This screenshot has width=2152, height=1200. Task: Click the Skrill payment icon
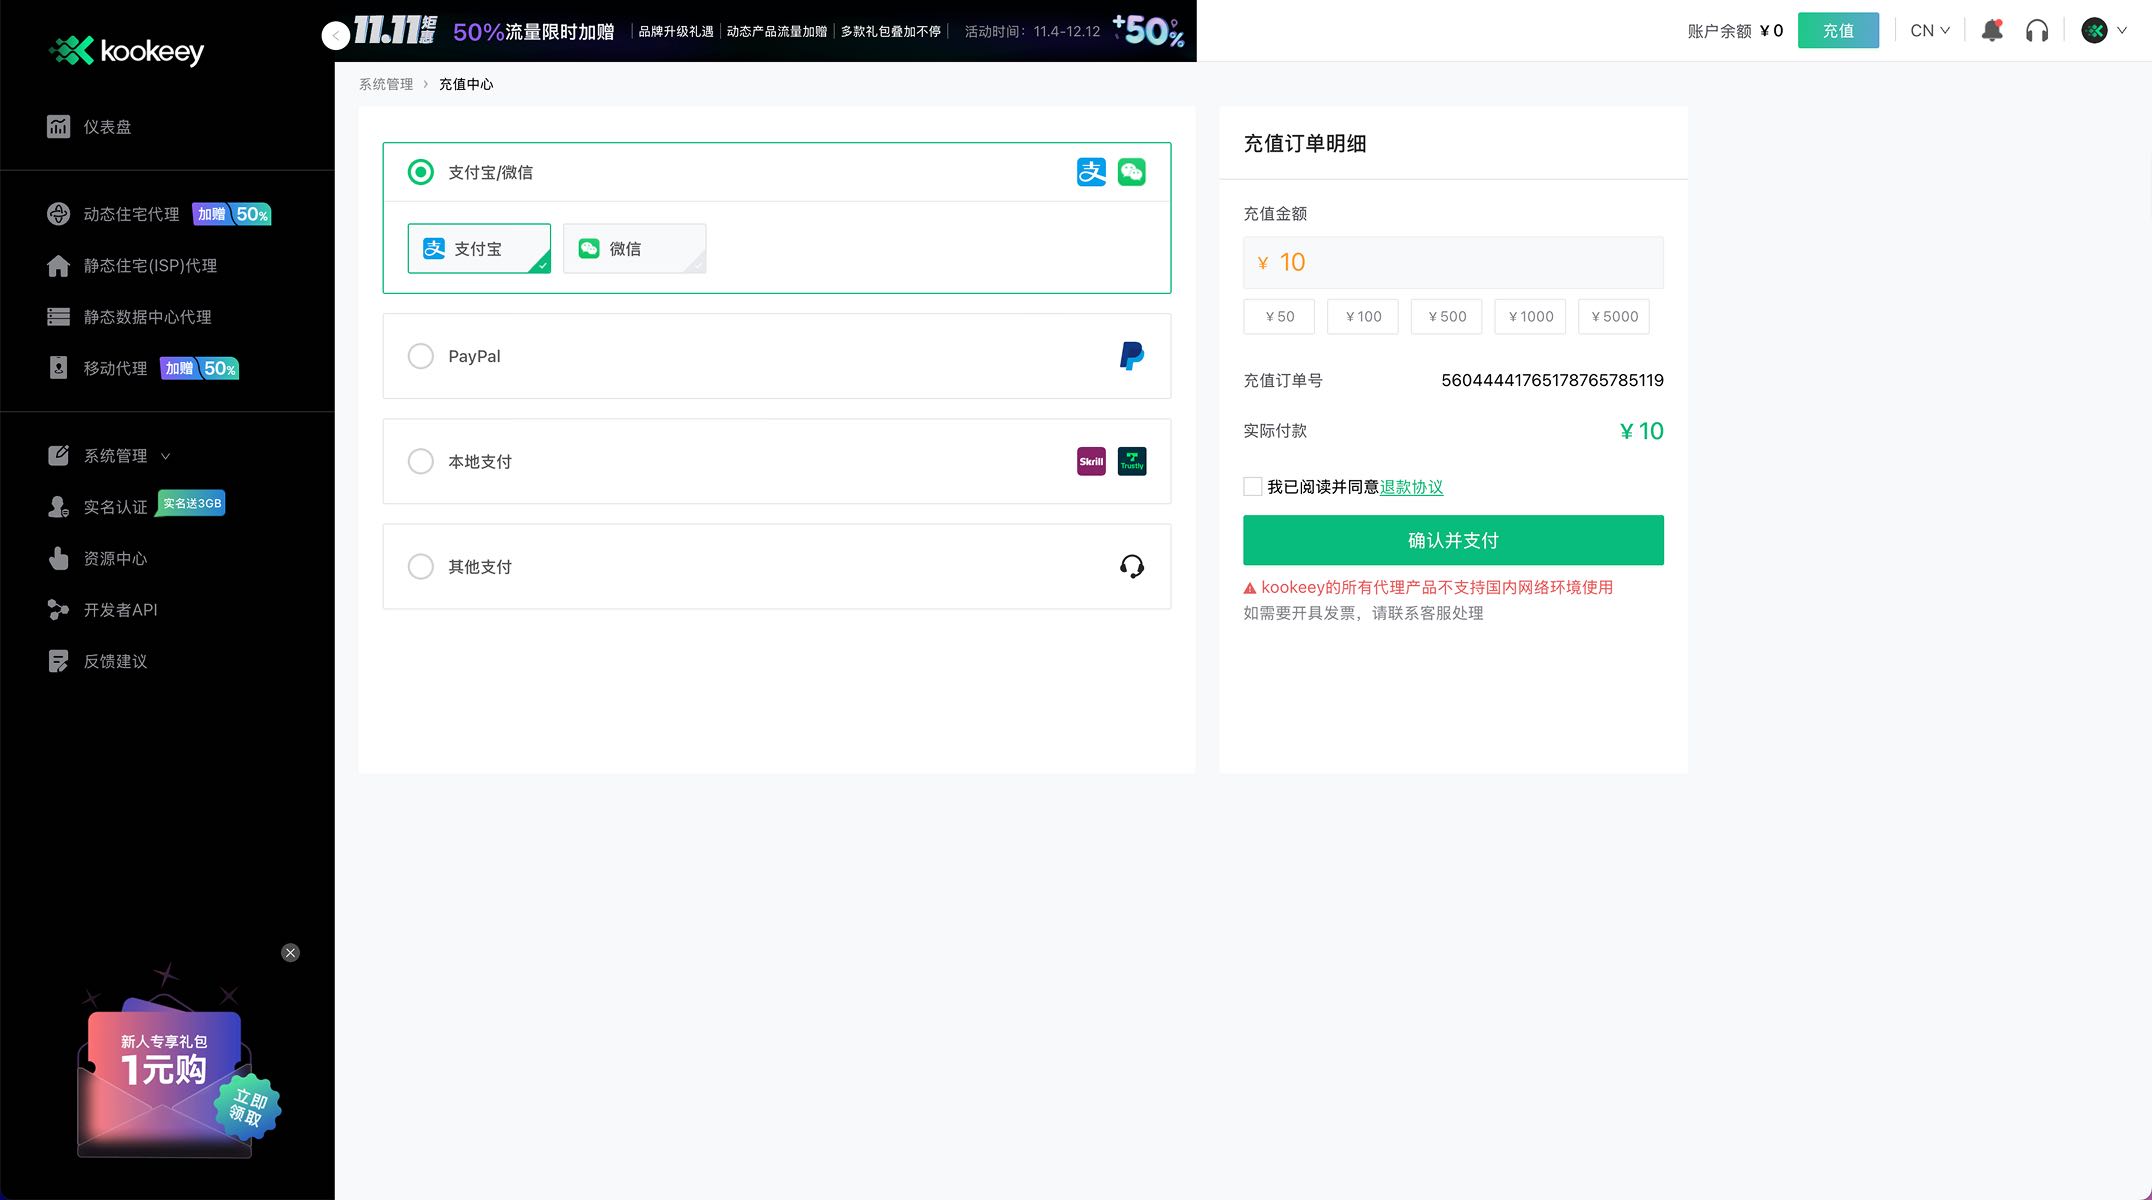tap(1091, 461)
